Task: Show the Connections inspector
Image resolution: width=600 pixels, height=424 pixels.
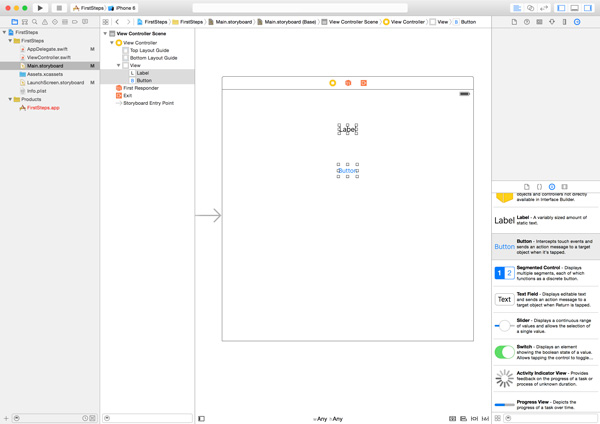Action: click(577, 22)
